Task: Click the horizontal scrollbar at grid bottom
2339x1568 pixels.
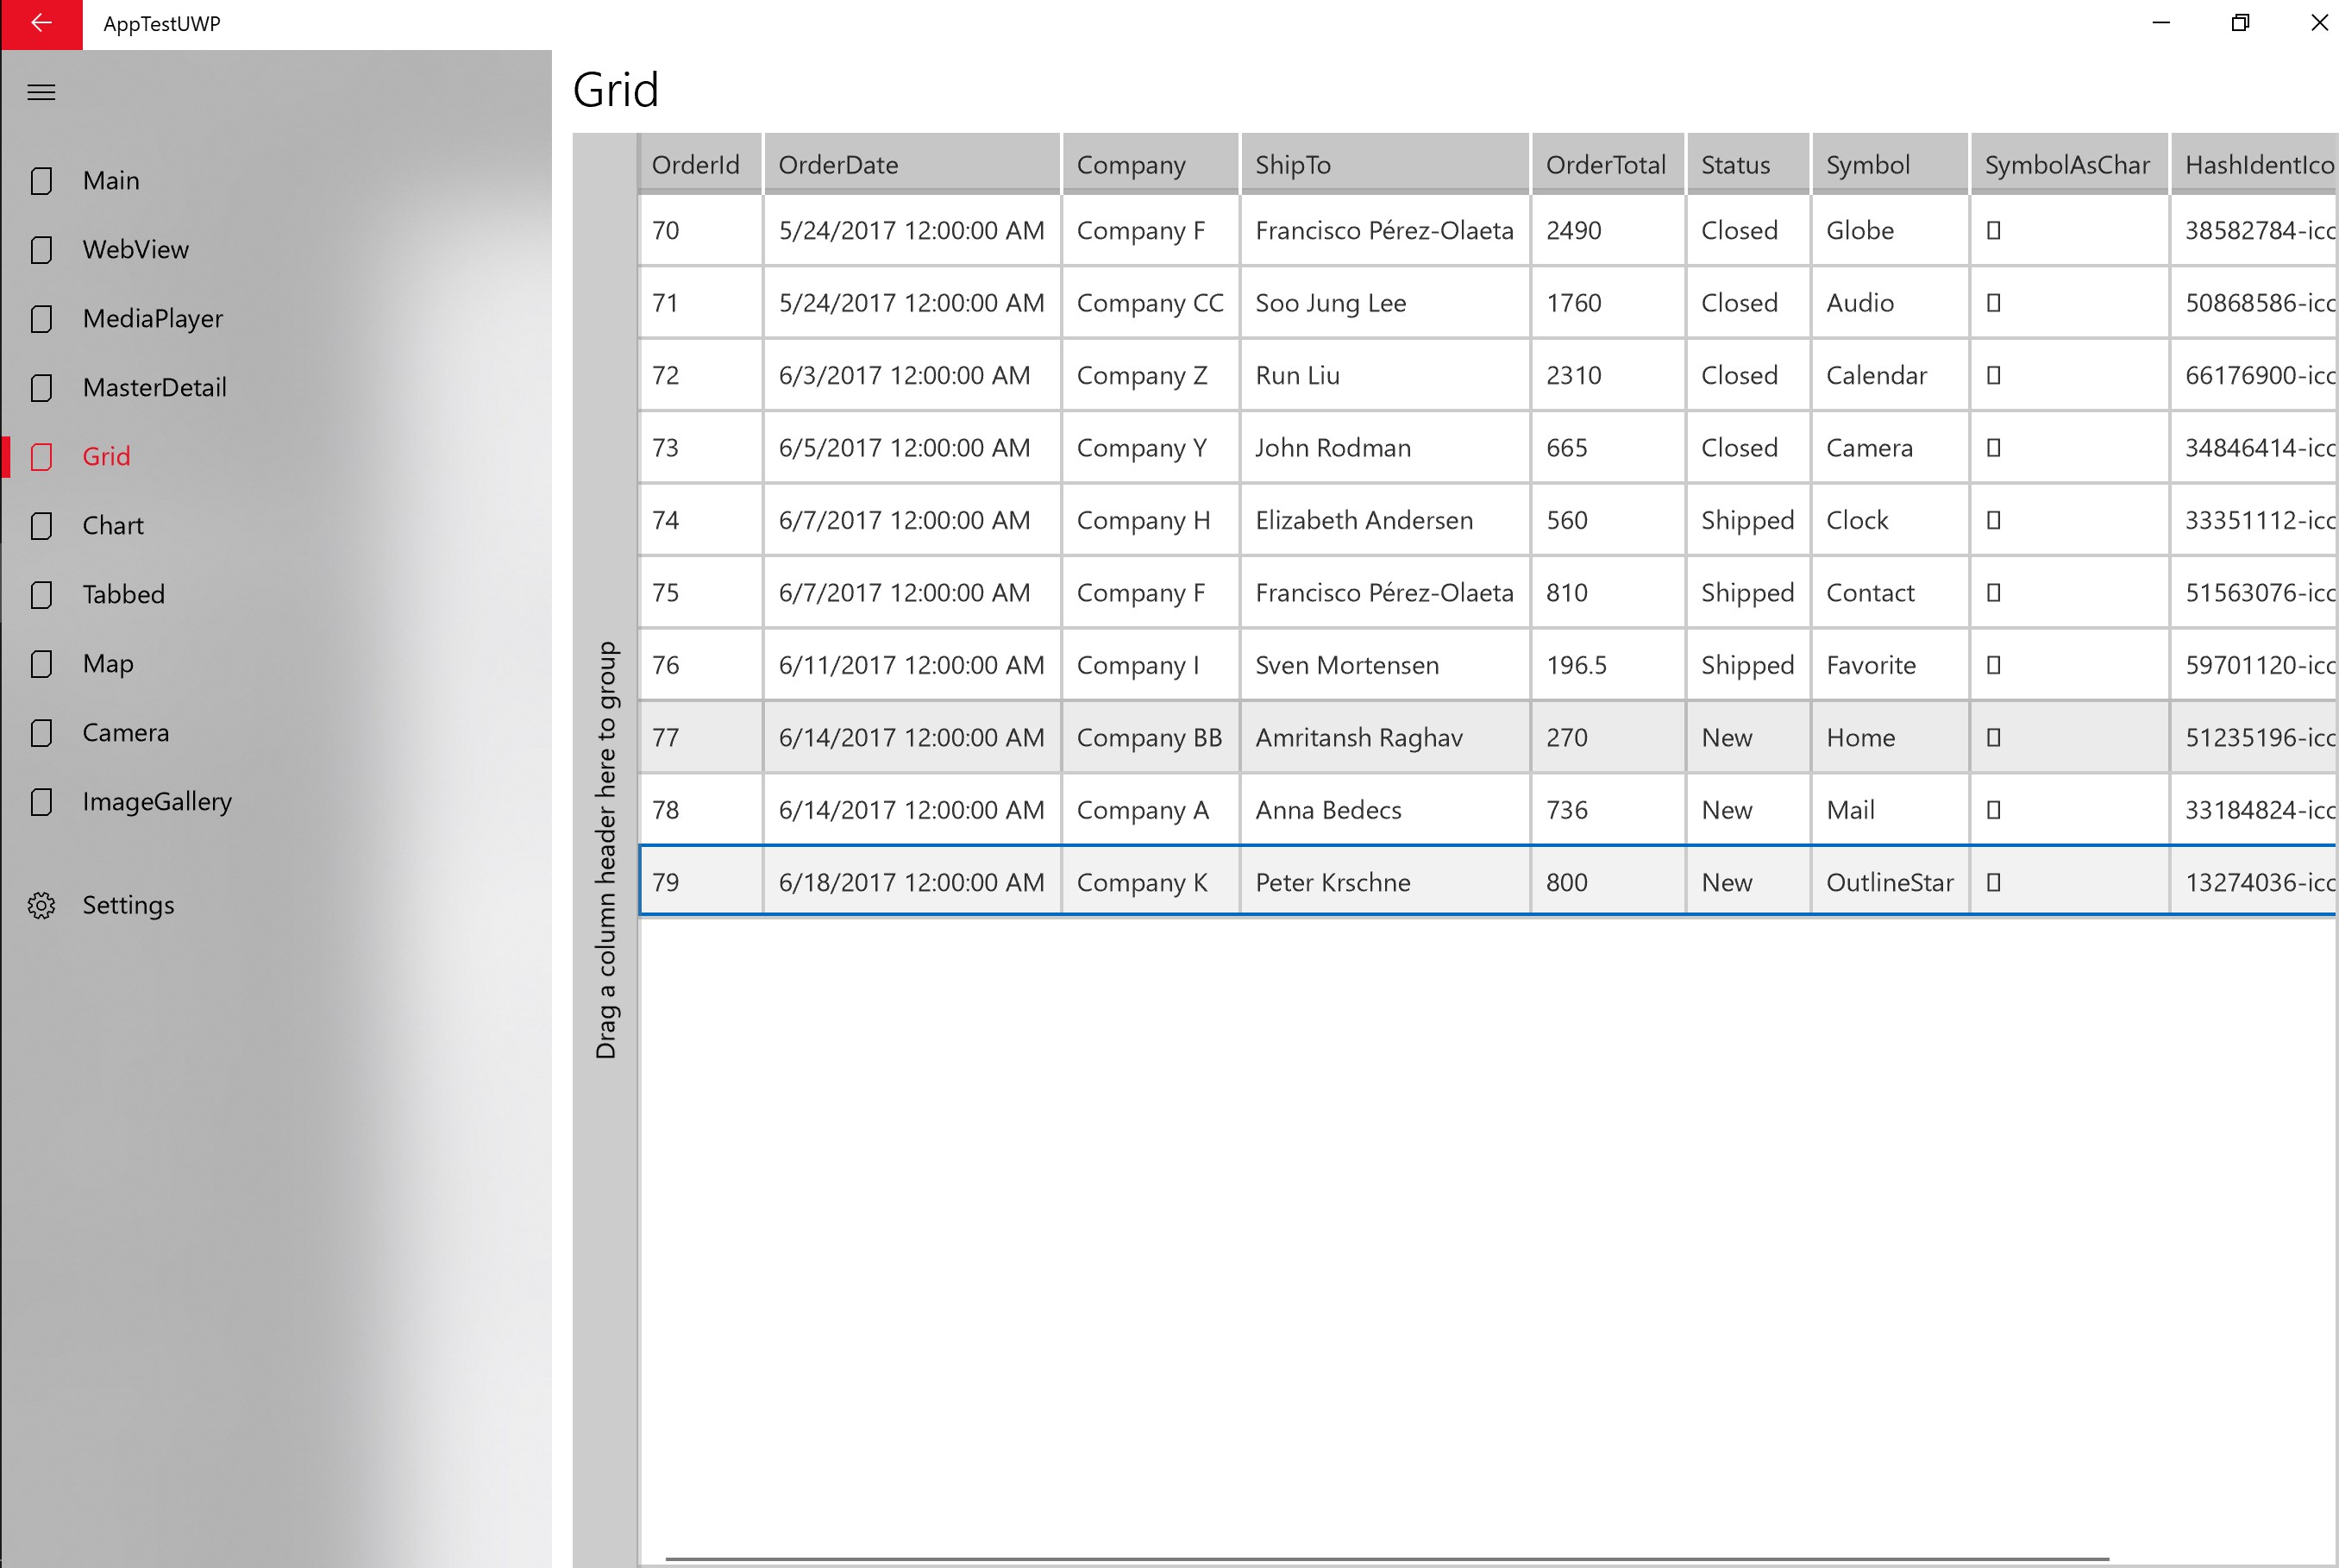Action: click(1386, 1558)
